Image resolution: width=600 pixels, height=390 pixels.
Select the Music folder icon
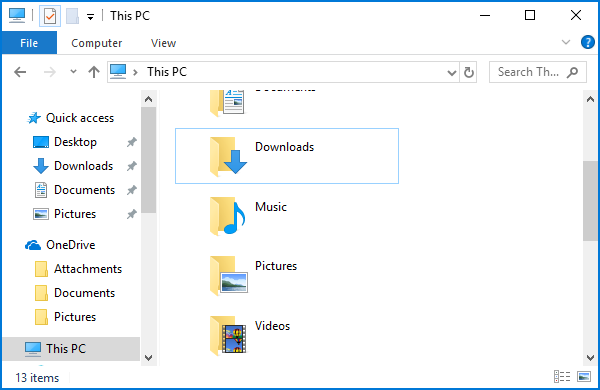[x=227, y=216]
